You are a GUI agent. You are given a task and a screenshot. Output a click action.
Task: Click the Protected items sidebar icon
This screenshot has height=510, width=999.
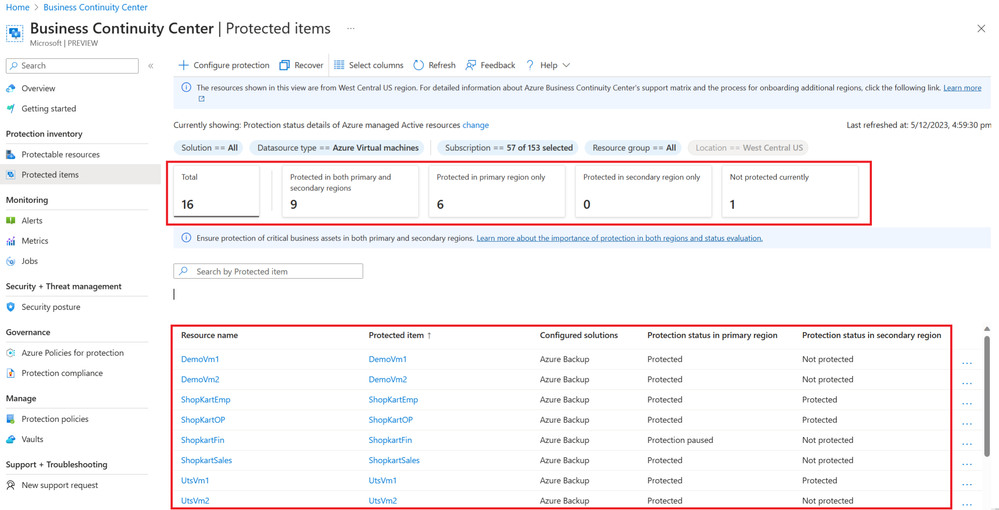coord(10,175)
